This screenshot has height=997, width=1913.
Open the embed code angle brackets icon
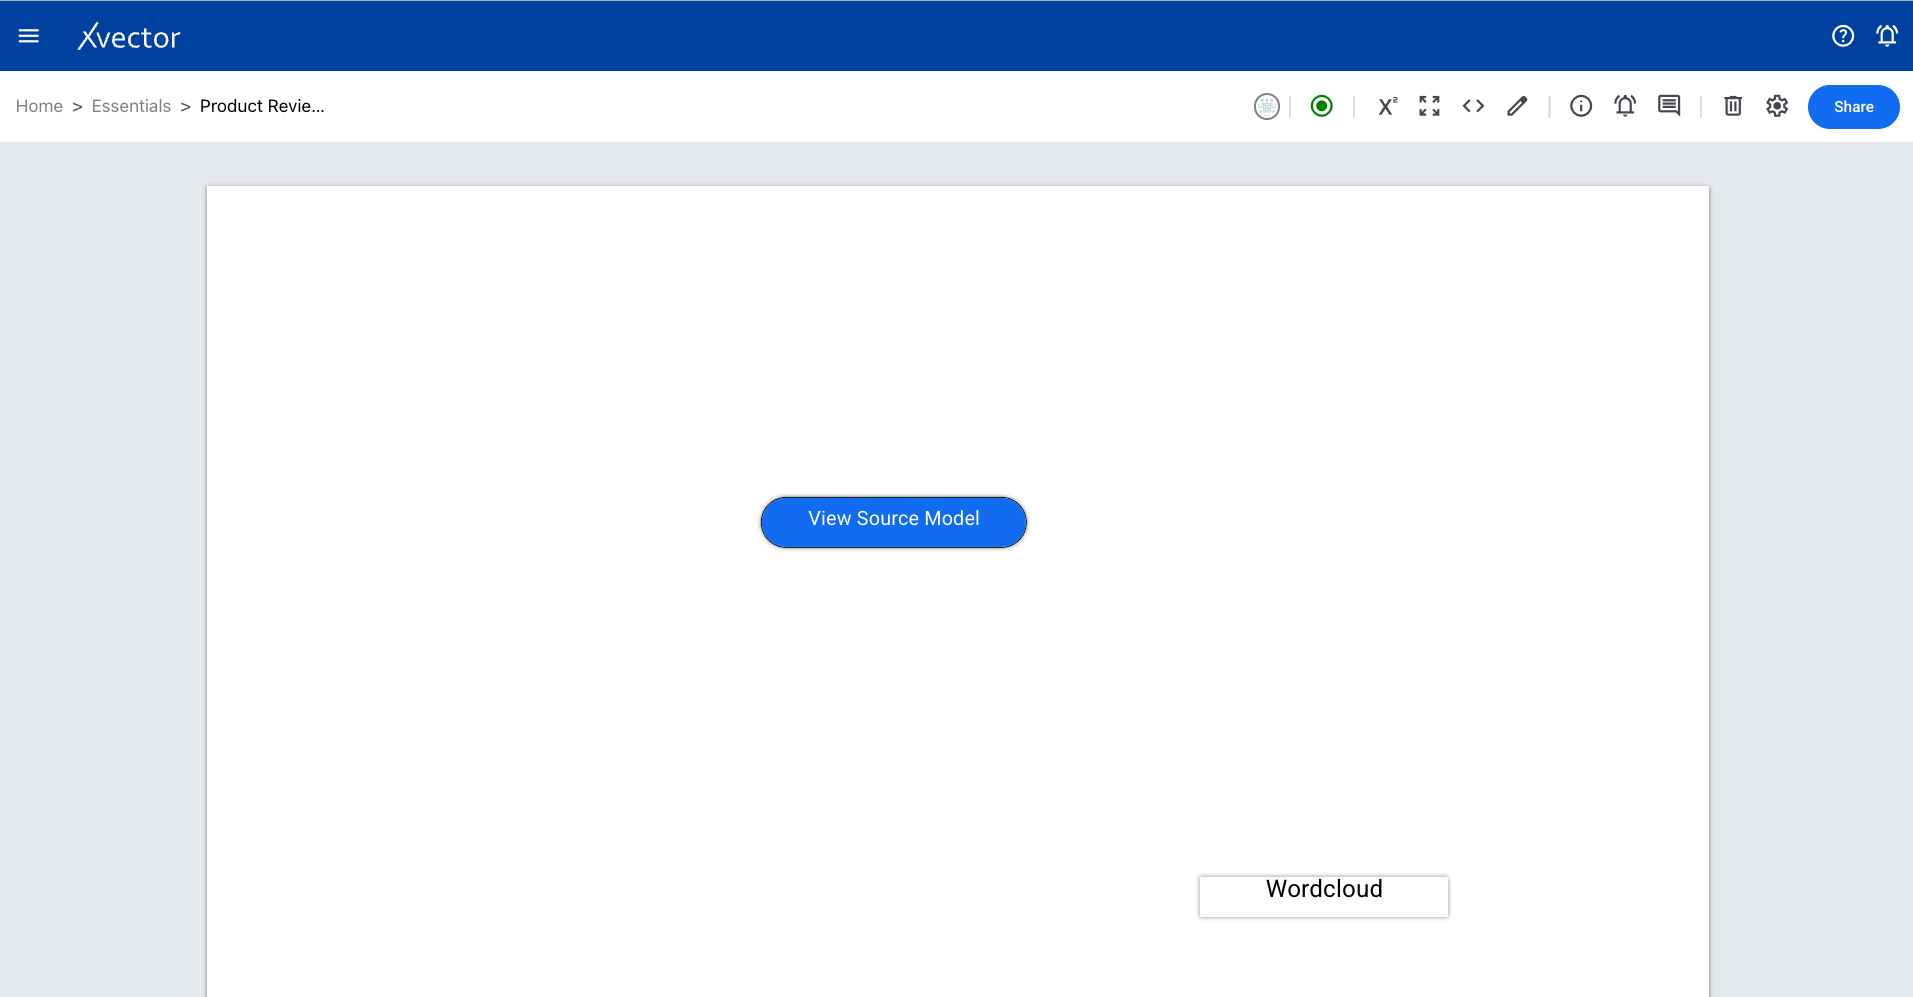(1473, 106)
